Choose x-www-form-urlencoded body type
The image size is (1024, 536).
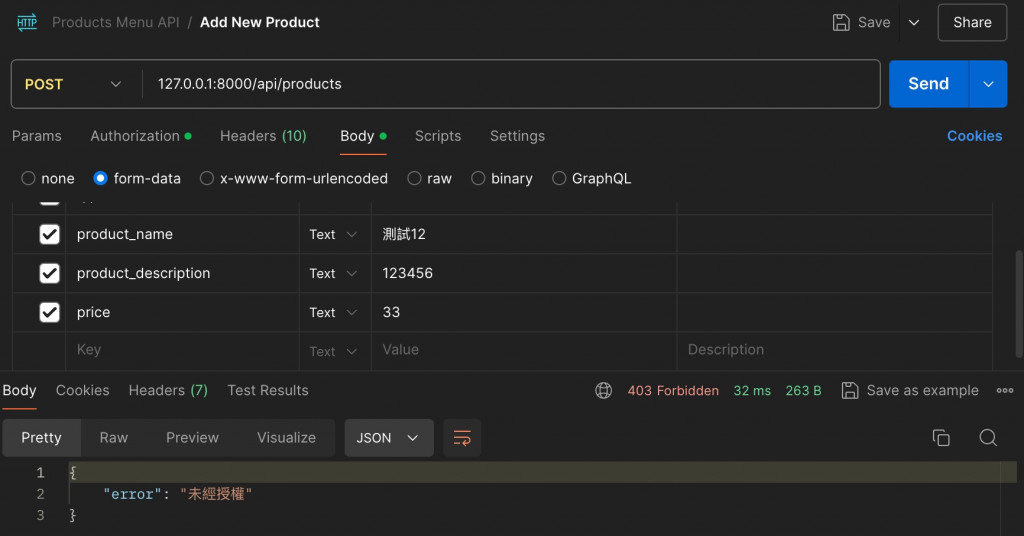click(x=206, y=178)
